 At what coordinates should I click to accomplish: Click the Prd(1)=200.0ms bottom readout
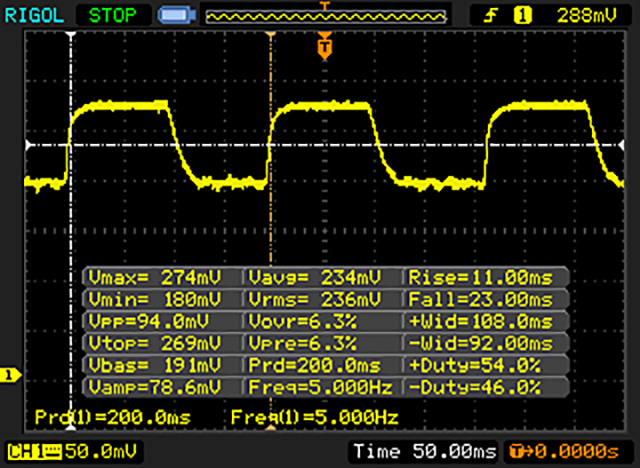113,417
